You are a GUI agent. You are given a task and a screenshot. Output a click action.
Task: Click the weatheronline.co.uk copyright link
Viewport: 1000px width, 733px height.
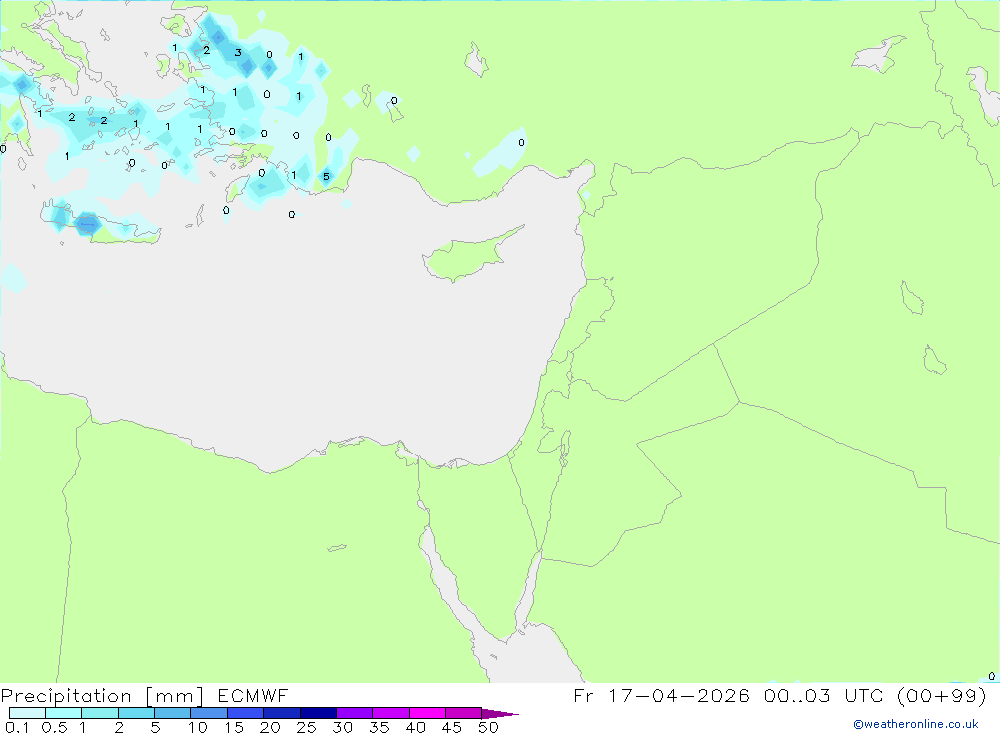tap(915, 724)
